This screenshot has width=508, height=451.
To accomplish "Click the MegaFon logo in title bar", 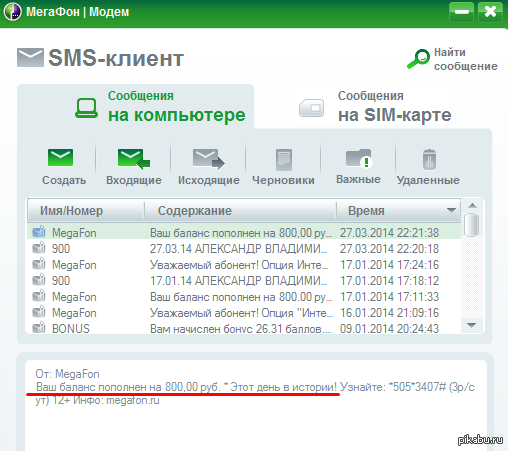I will 13,12.
